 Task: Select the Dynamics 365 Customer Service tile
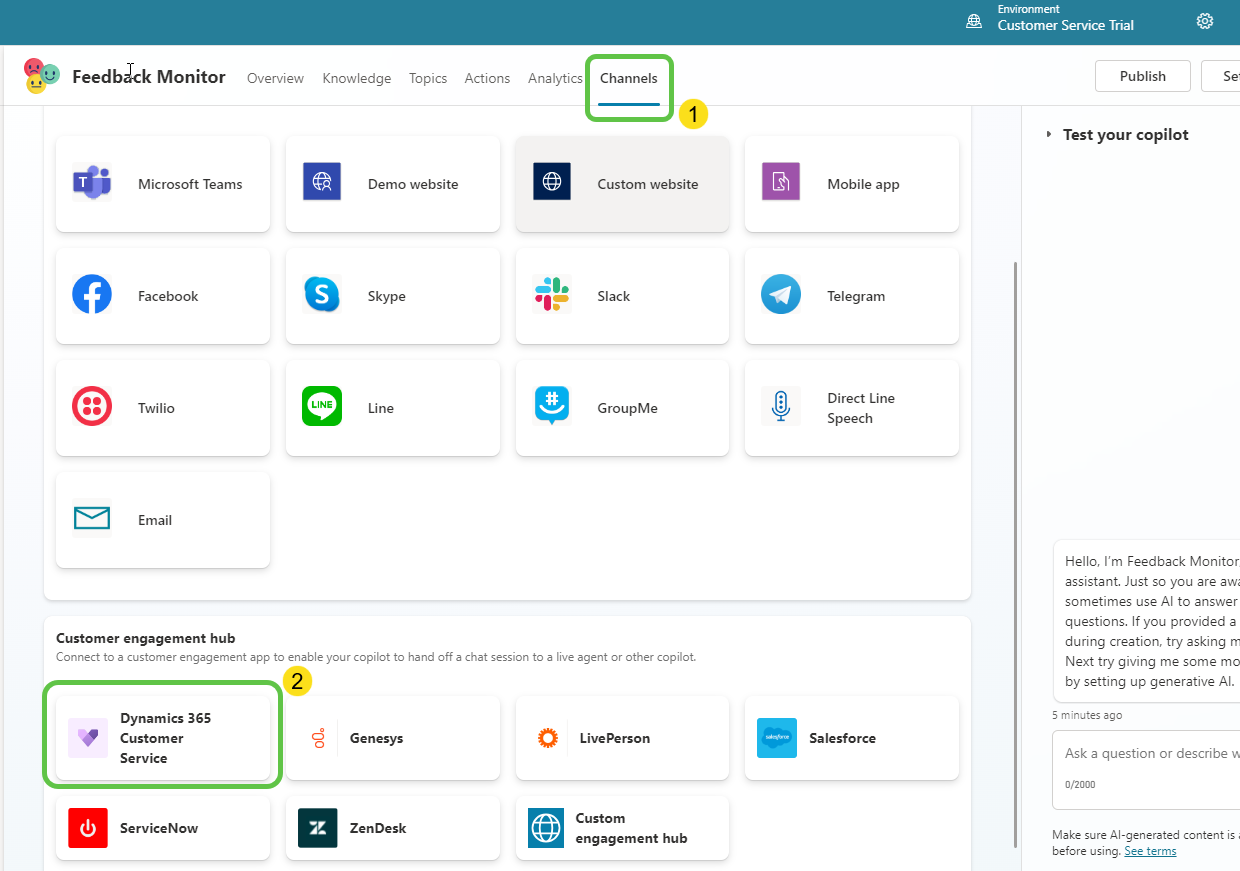tap(164, 738)
